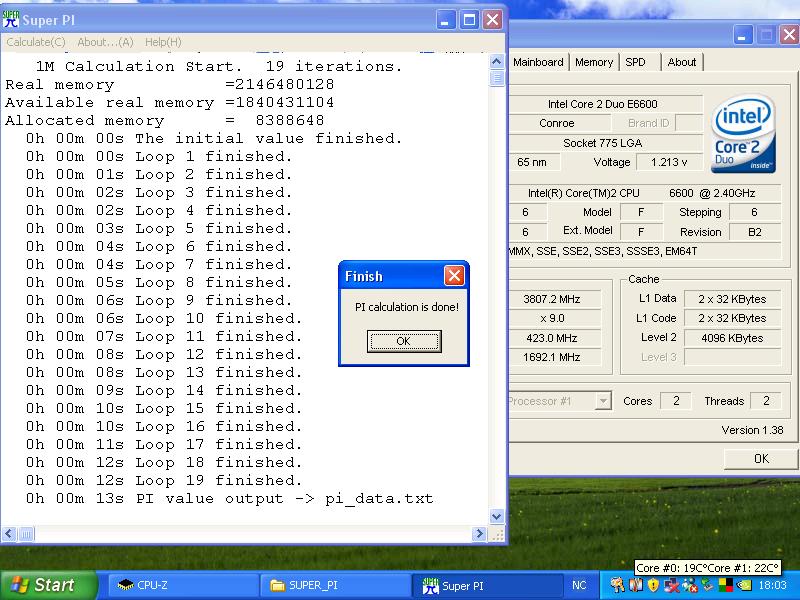Click the 'Version 1.38' label in CPU-Z
This screenshot has height=600, width=800.
(752, 430)
